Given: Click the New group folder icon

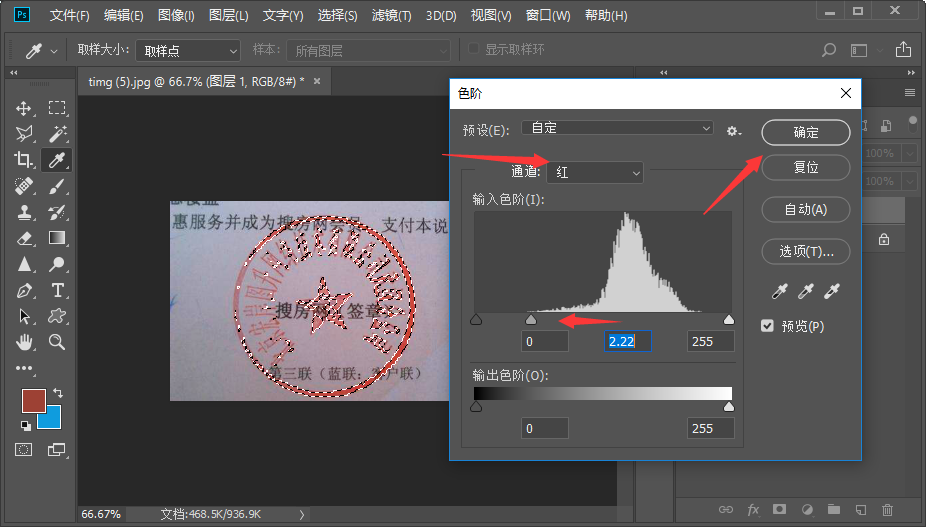Looking at the screenshot, I should (834, 509).
